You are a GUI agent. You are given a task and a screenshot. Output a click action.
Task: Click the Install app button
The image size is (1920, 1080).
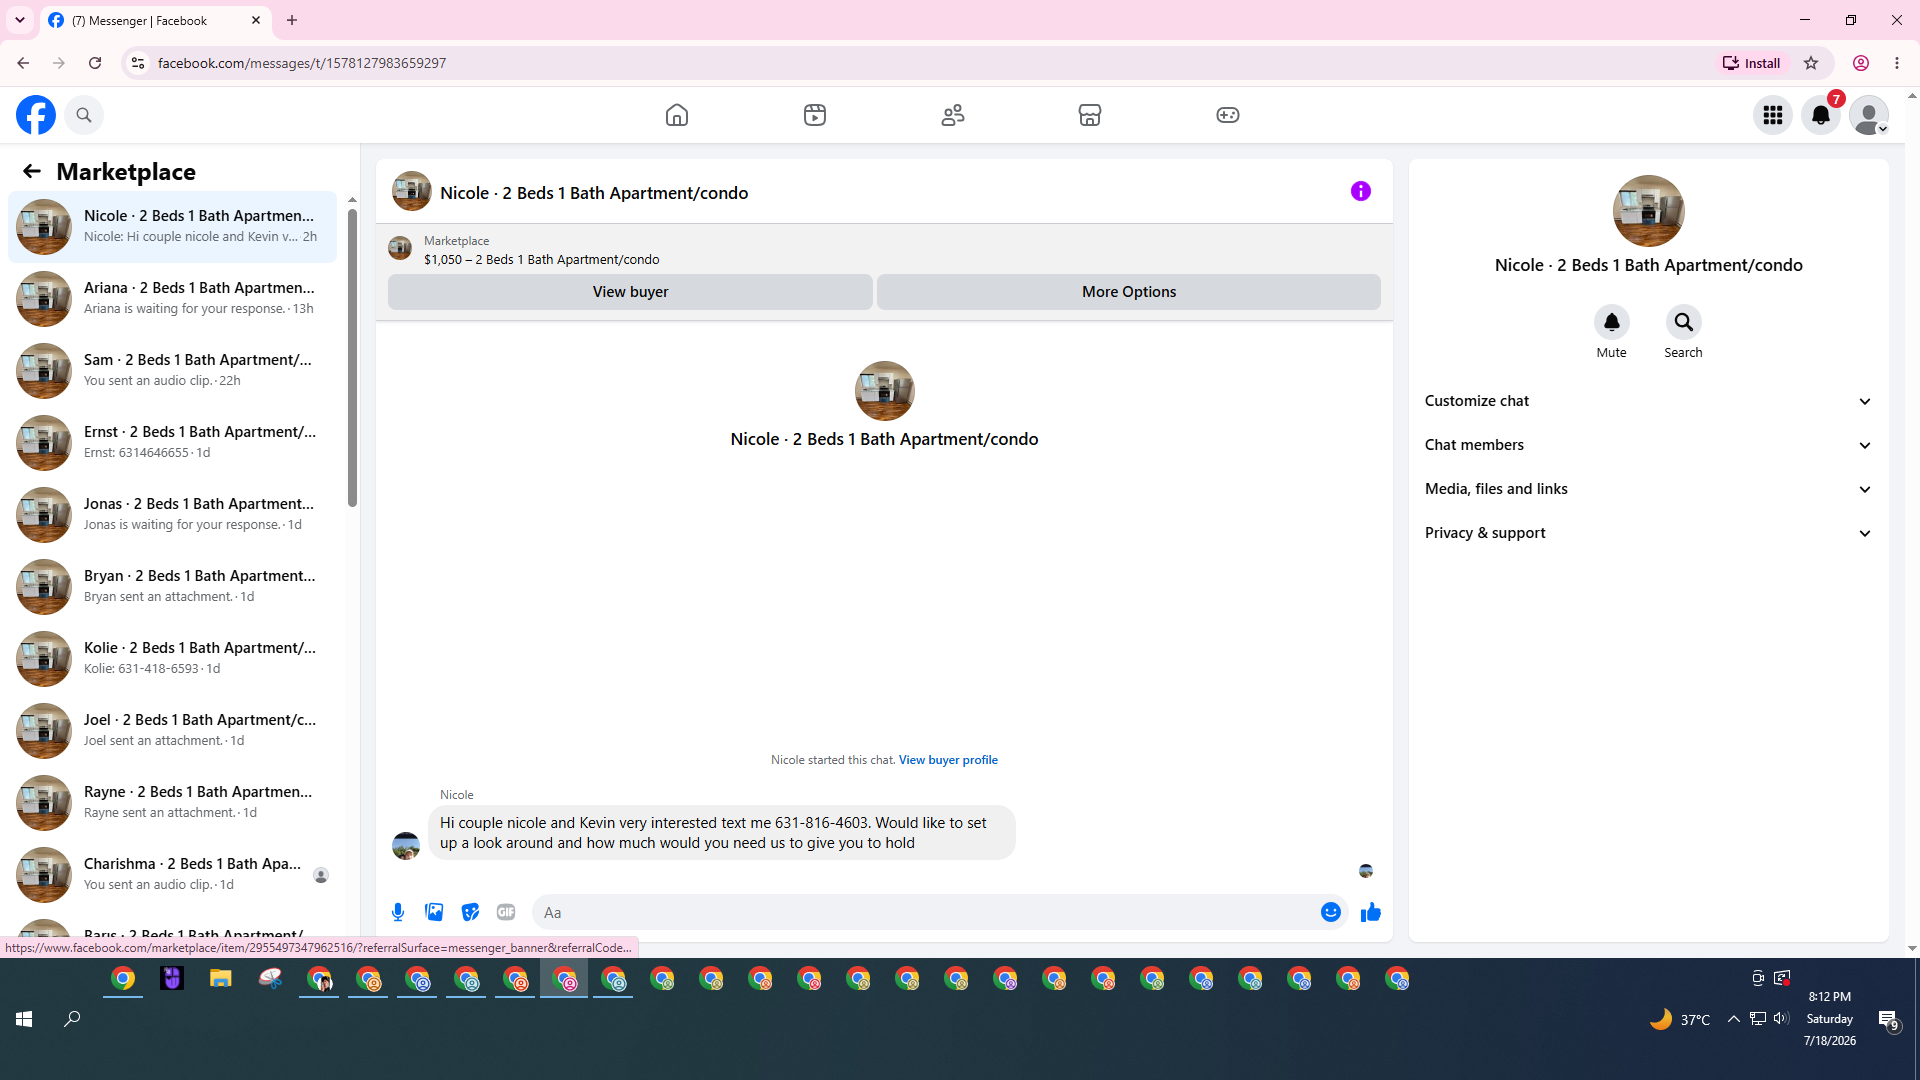pyautogui.click(x=1752, y=63)
